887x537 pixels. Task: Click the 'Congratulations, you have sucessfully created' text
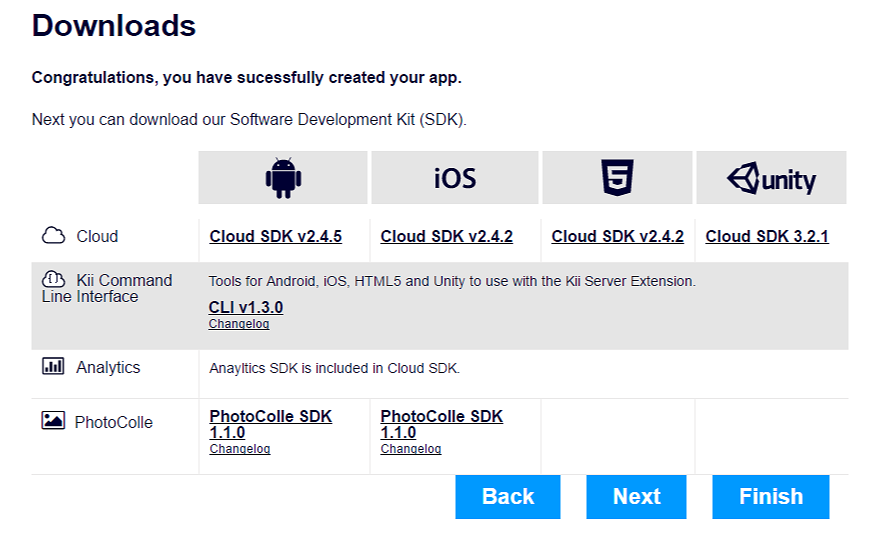[247, 78]
